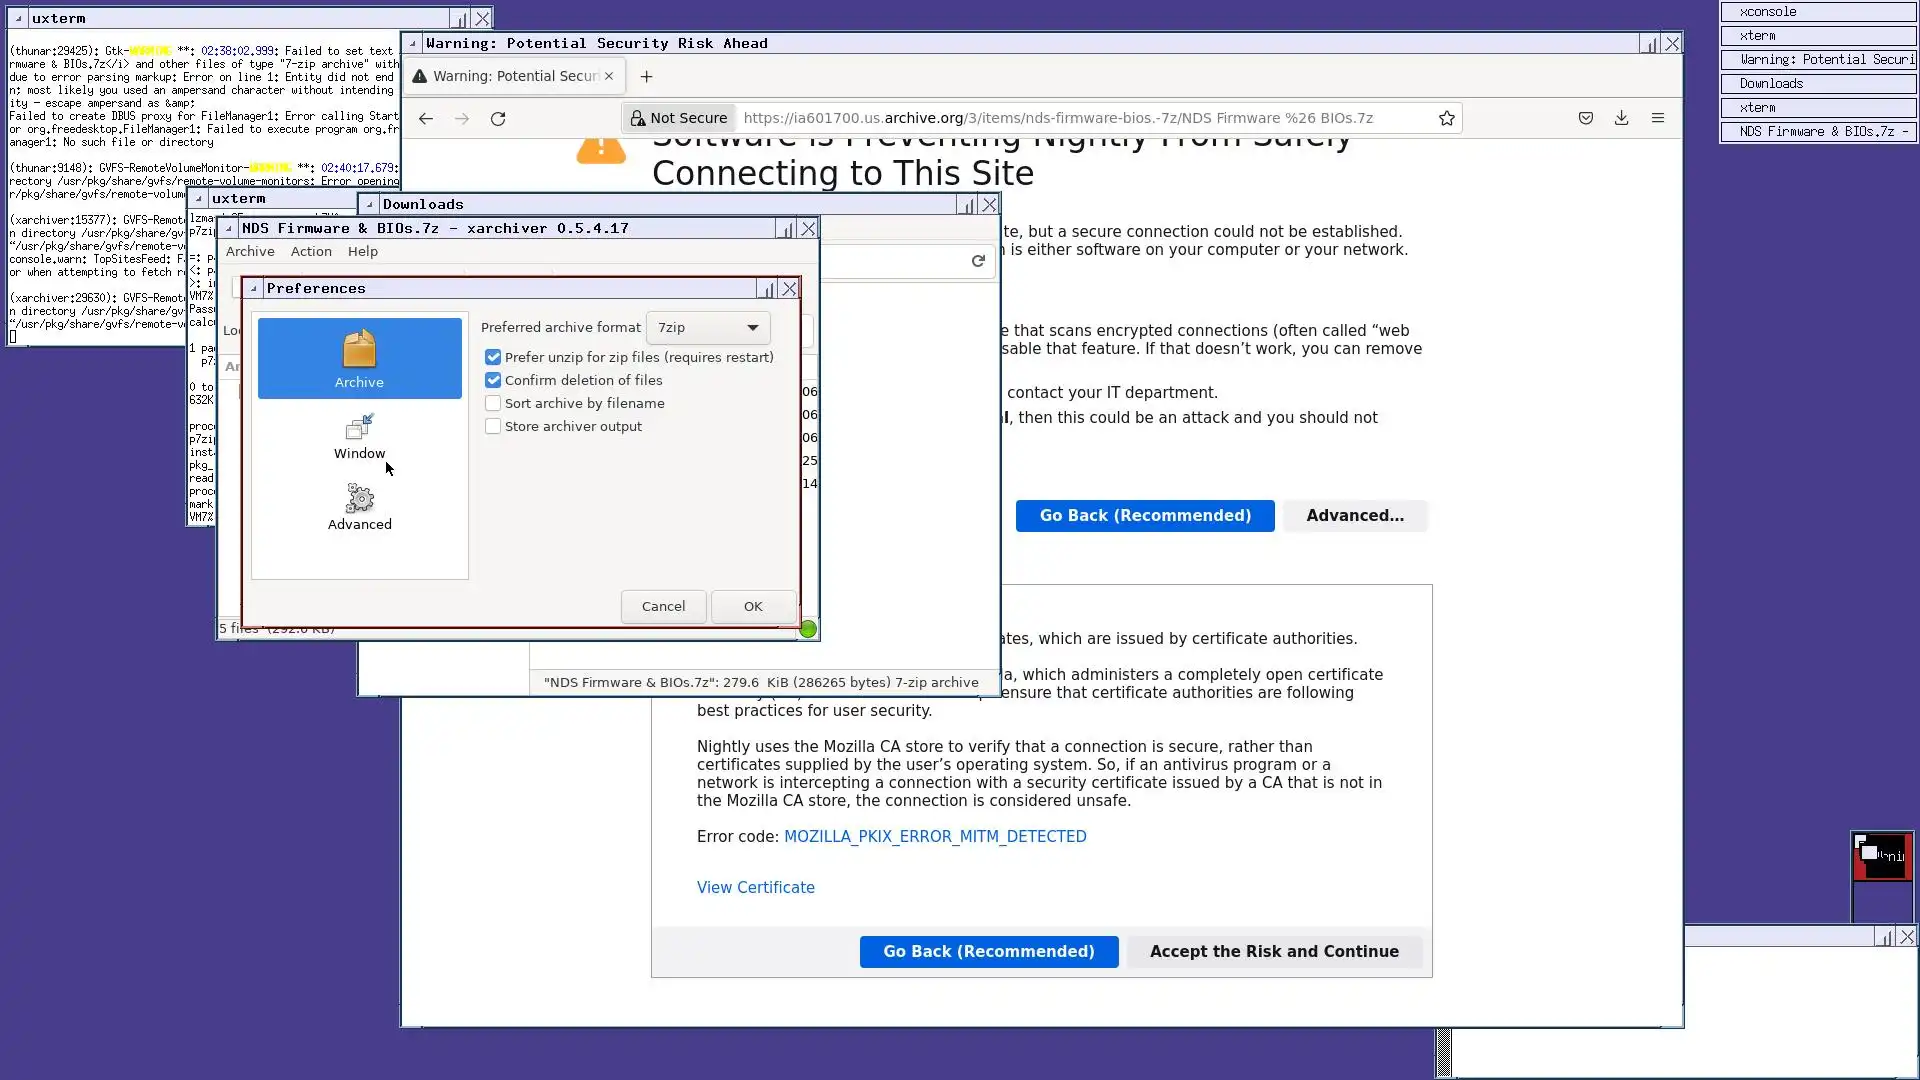Image resolution: width=1920 pixels, height=1080 pixels.
Task: Enable Sort archive by filename
Action: (493, 403)
